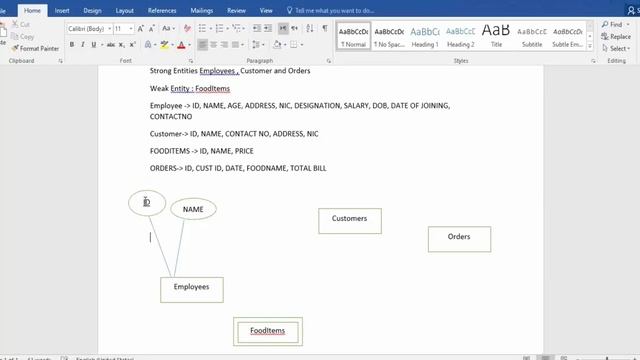
Task: Click the Find magnifier icon
Action: tap(605, 24)
